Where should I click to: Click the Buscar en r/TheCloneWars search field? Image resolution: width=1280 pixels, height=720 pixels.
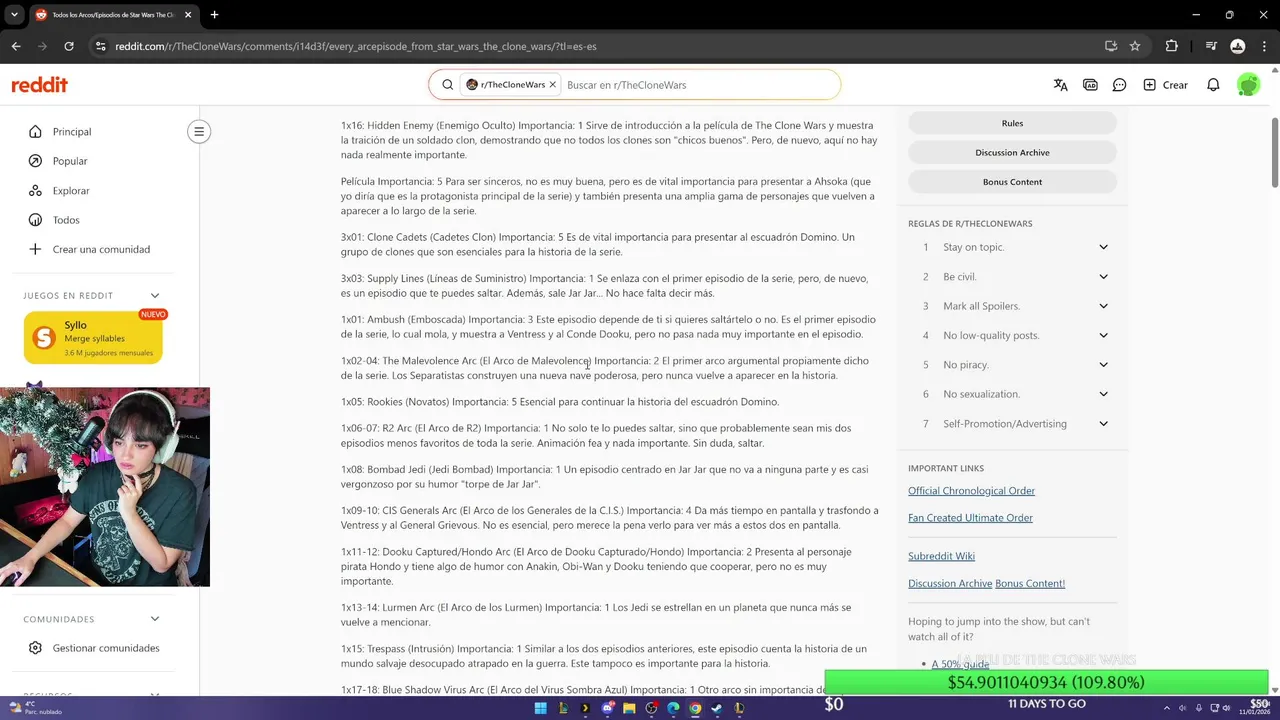[700, 85]
